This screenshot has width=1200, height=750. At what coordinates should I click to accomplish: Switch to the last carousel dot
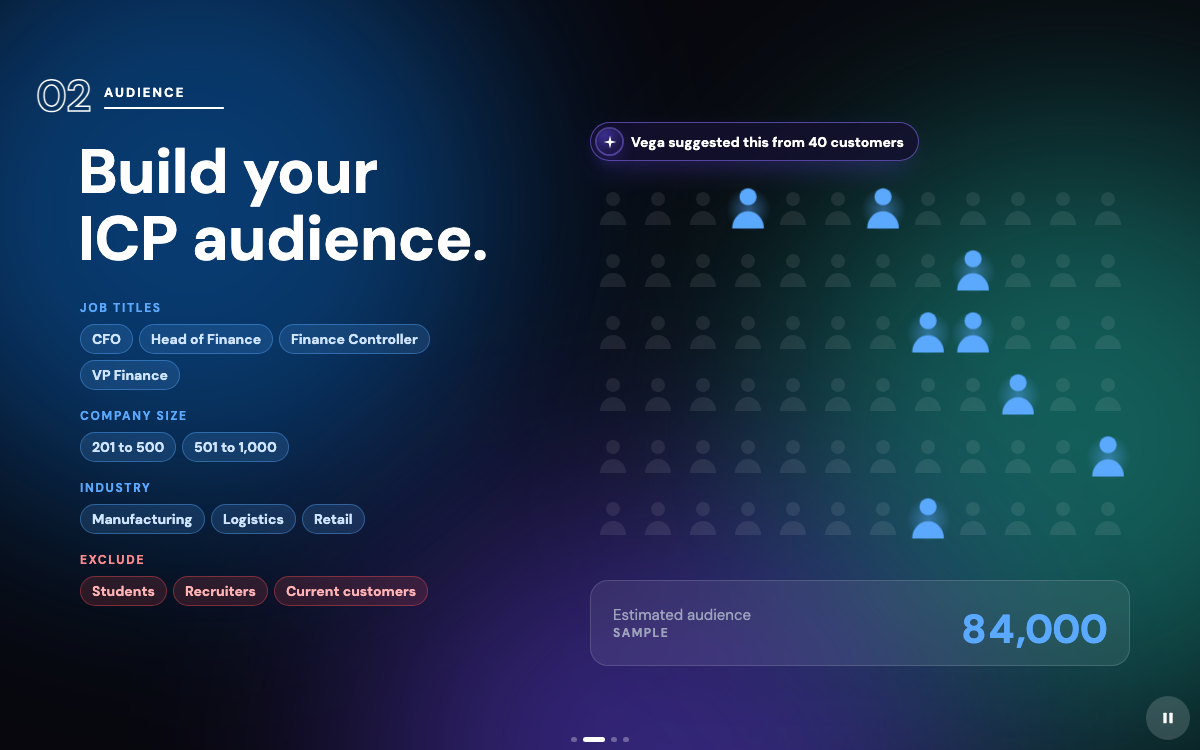coord(626,740)
